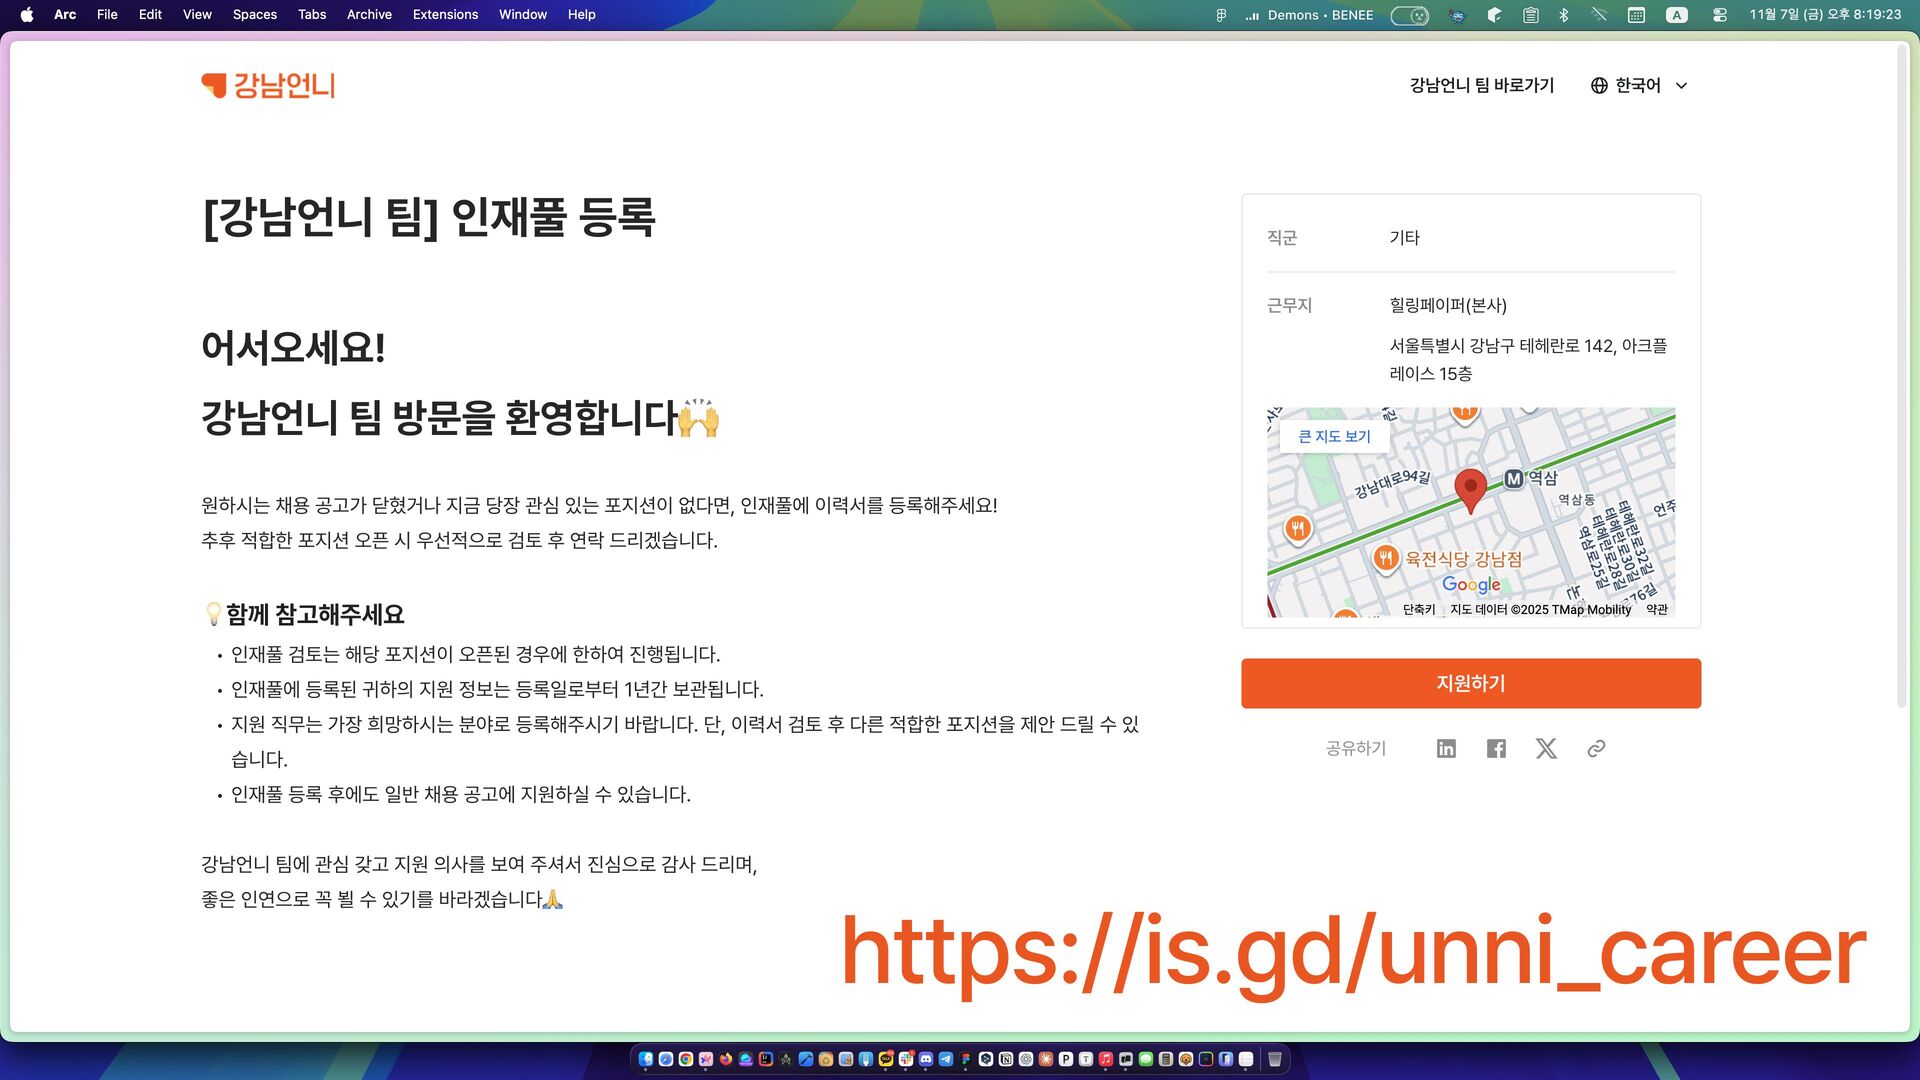Open Discord from the dock
1920x1080 pixels.
click(926, 1059)
